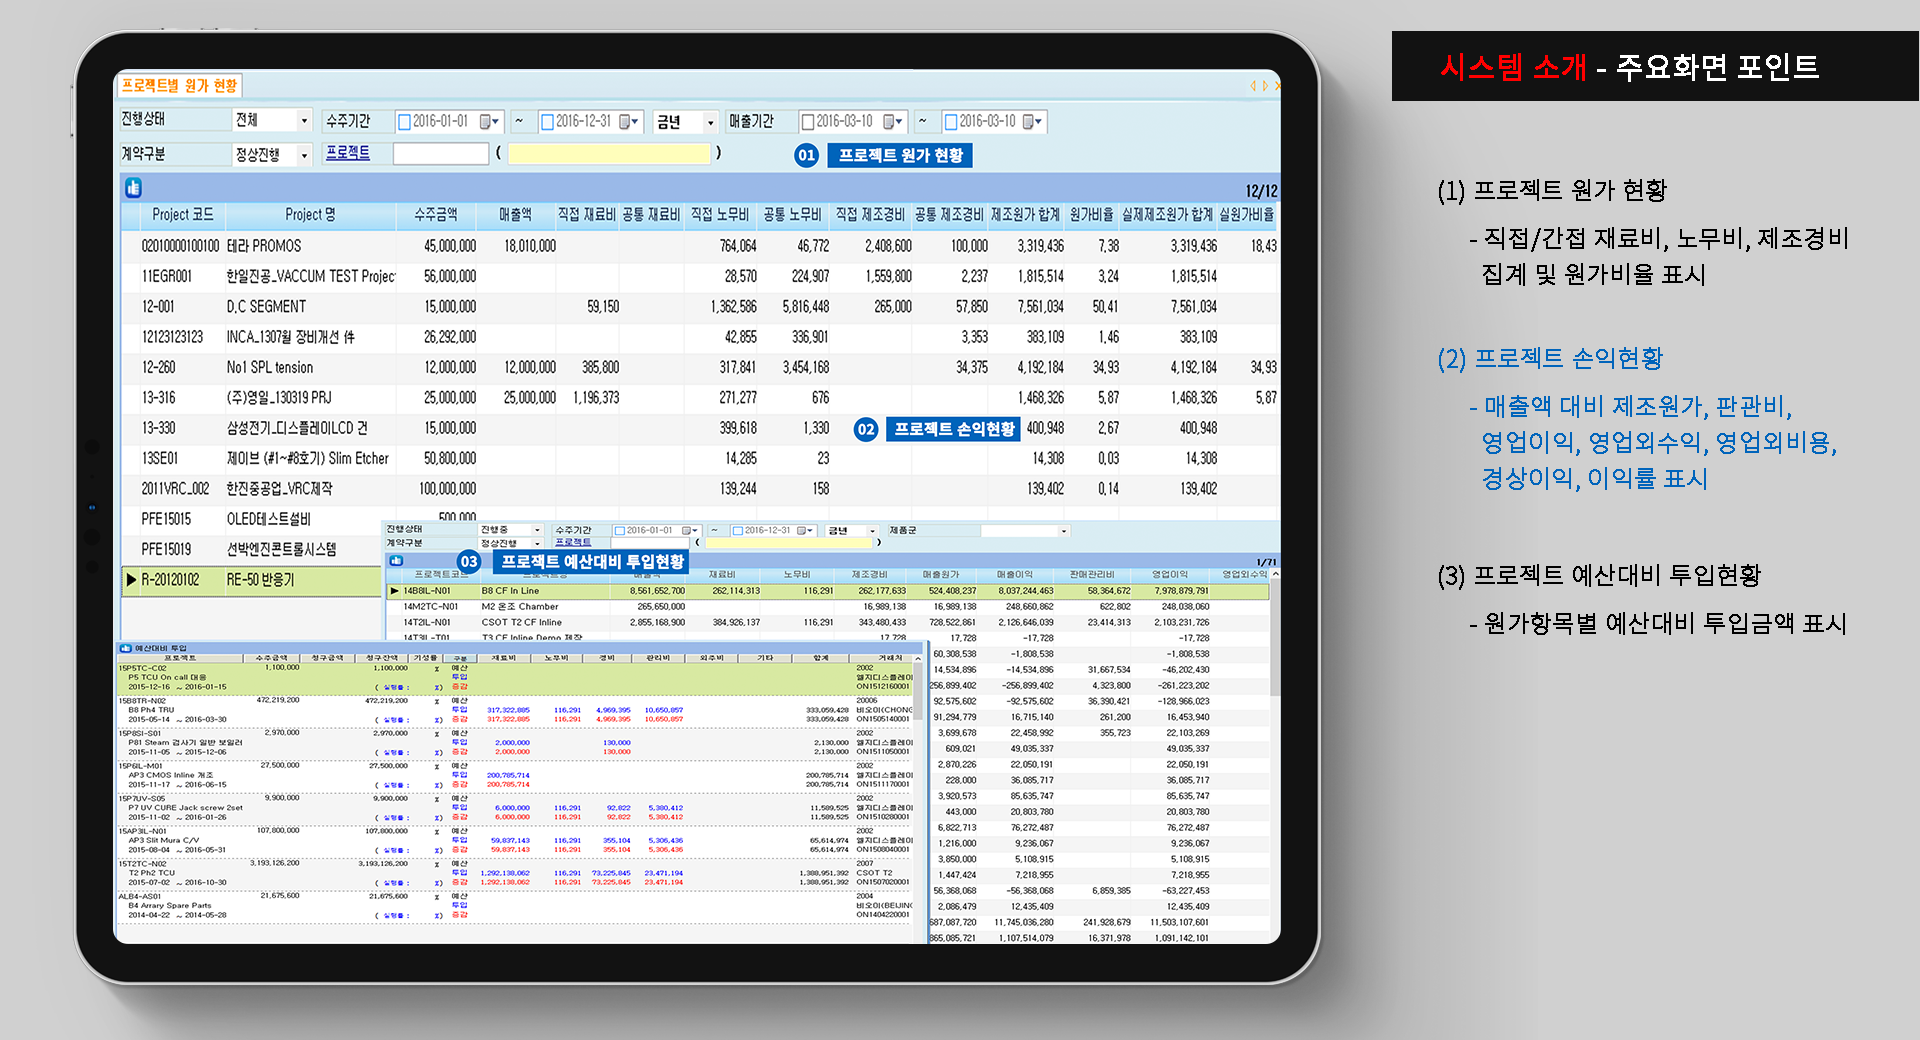Click the 프로젝트 link in main filter bar
1920x1040 pixels.
[x=348, y=153]
